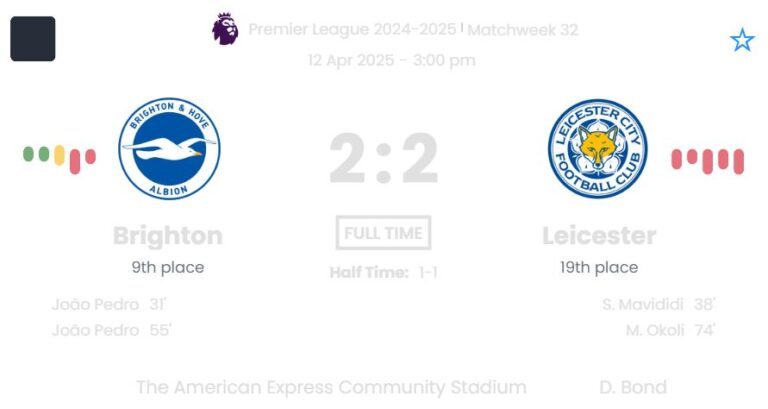The image size is (768, 409).
Task: Open Premier League 2024-2025 competition link
Action: [352, 30]
